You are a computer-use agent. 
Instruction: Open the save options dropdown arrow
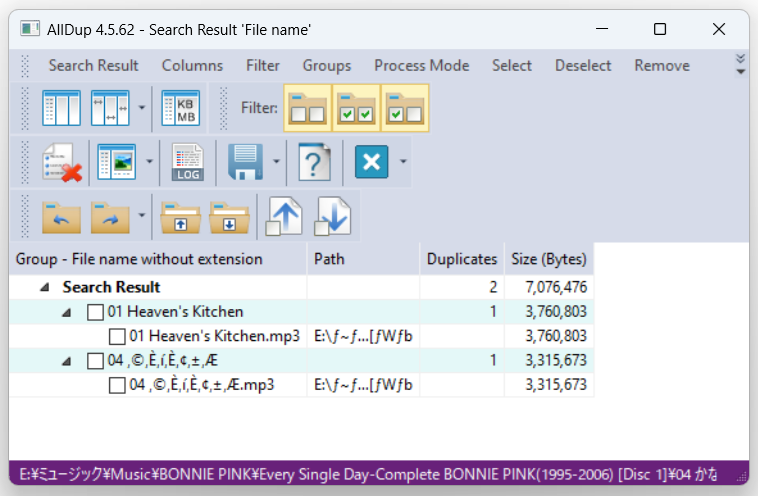[x=276, y=161]
